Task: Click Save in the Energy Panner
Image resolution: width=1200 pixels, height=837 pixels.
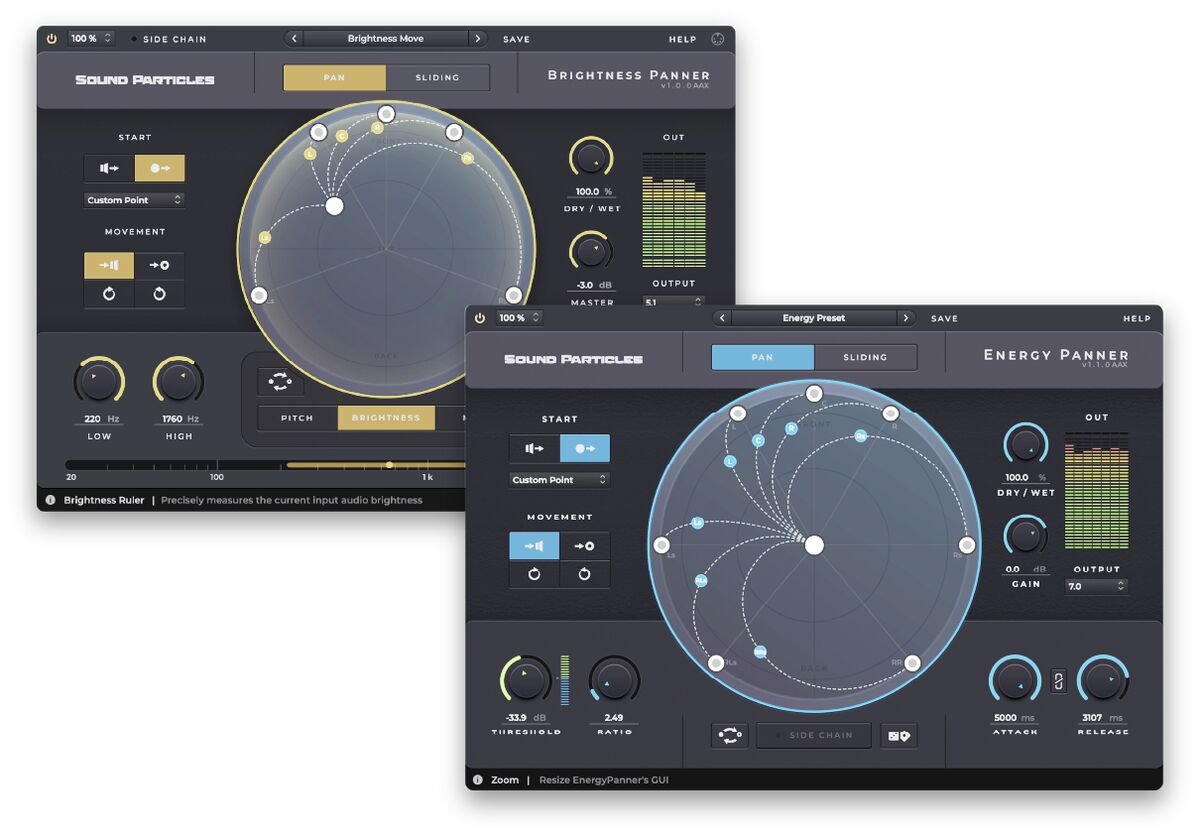Action: tap(944, 318)
